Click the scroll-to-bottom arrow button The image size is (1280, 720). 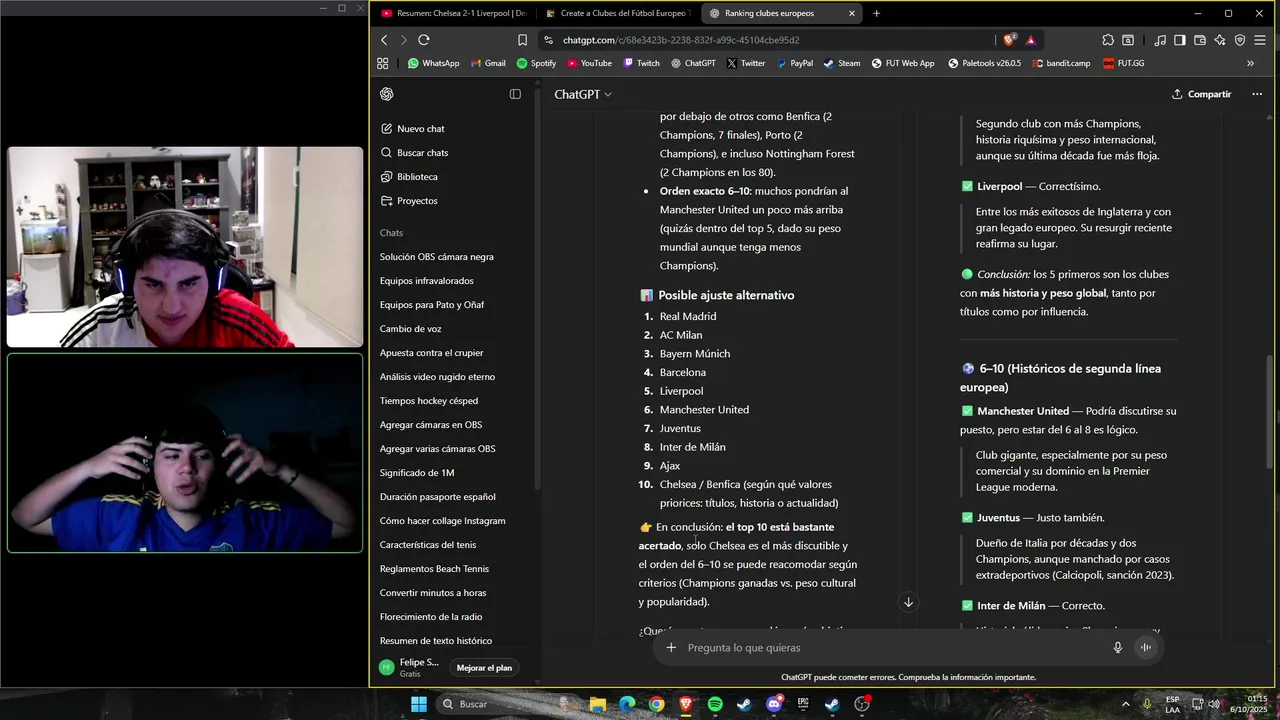pyautogui.click(x=908, y=602)
